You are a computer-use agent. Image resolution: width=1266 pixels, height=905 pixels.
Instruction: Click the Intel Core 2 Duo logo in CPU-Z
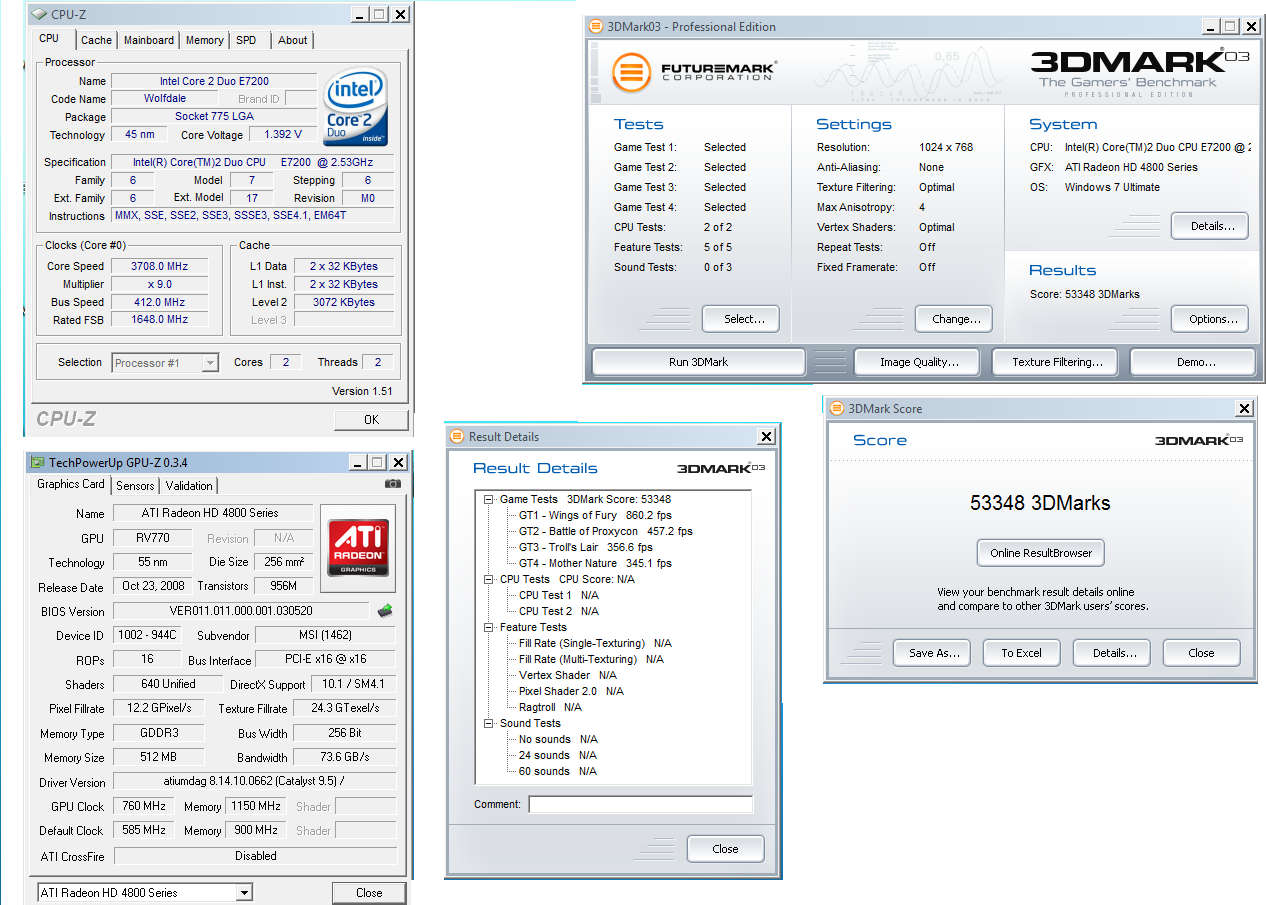[x=355, y=108]
